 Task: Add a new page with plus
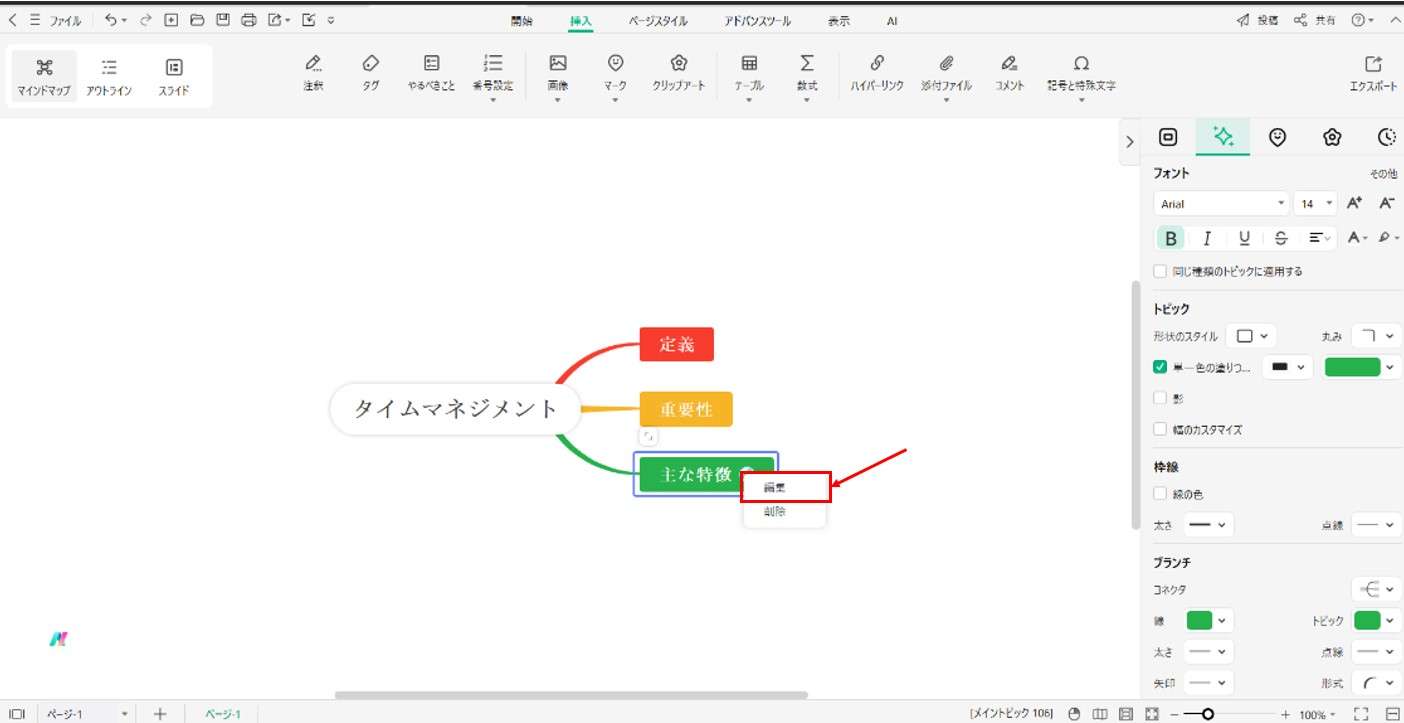(x=160, y=714)
